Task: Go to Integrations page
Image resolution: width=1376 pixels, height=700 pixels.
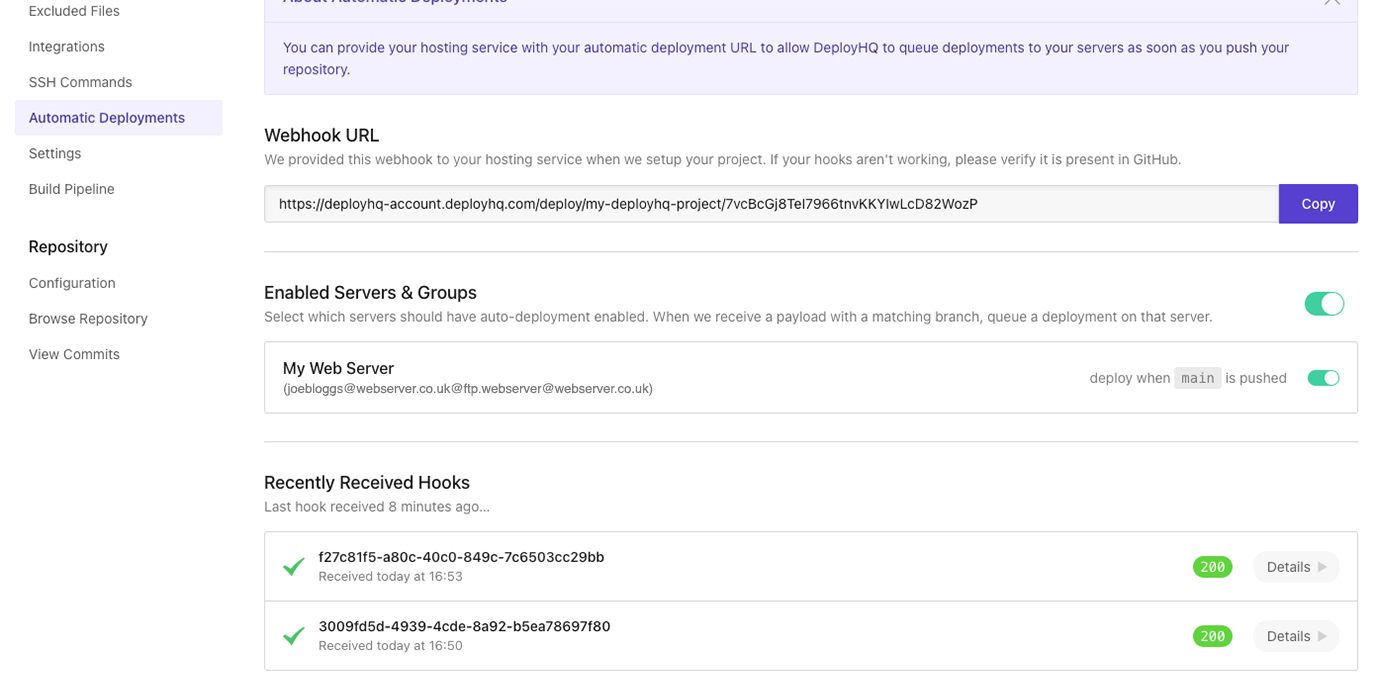Action: click(x=66, y=47)
